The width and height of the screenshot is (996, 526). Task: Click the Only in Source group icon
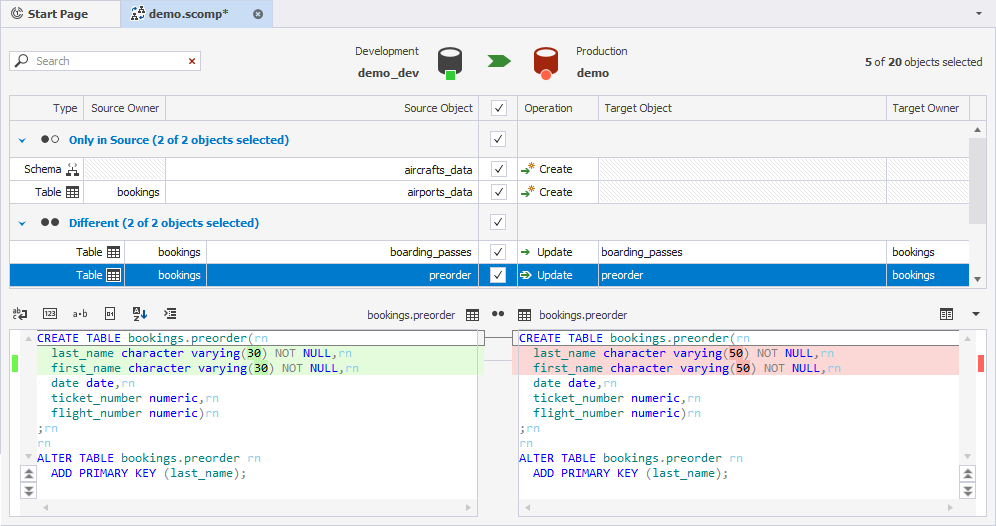point(50,139)
